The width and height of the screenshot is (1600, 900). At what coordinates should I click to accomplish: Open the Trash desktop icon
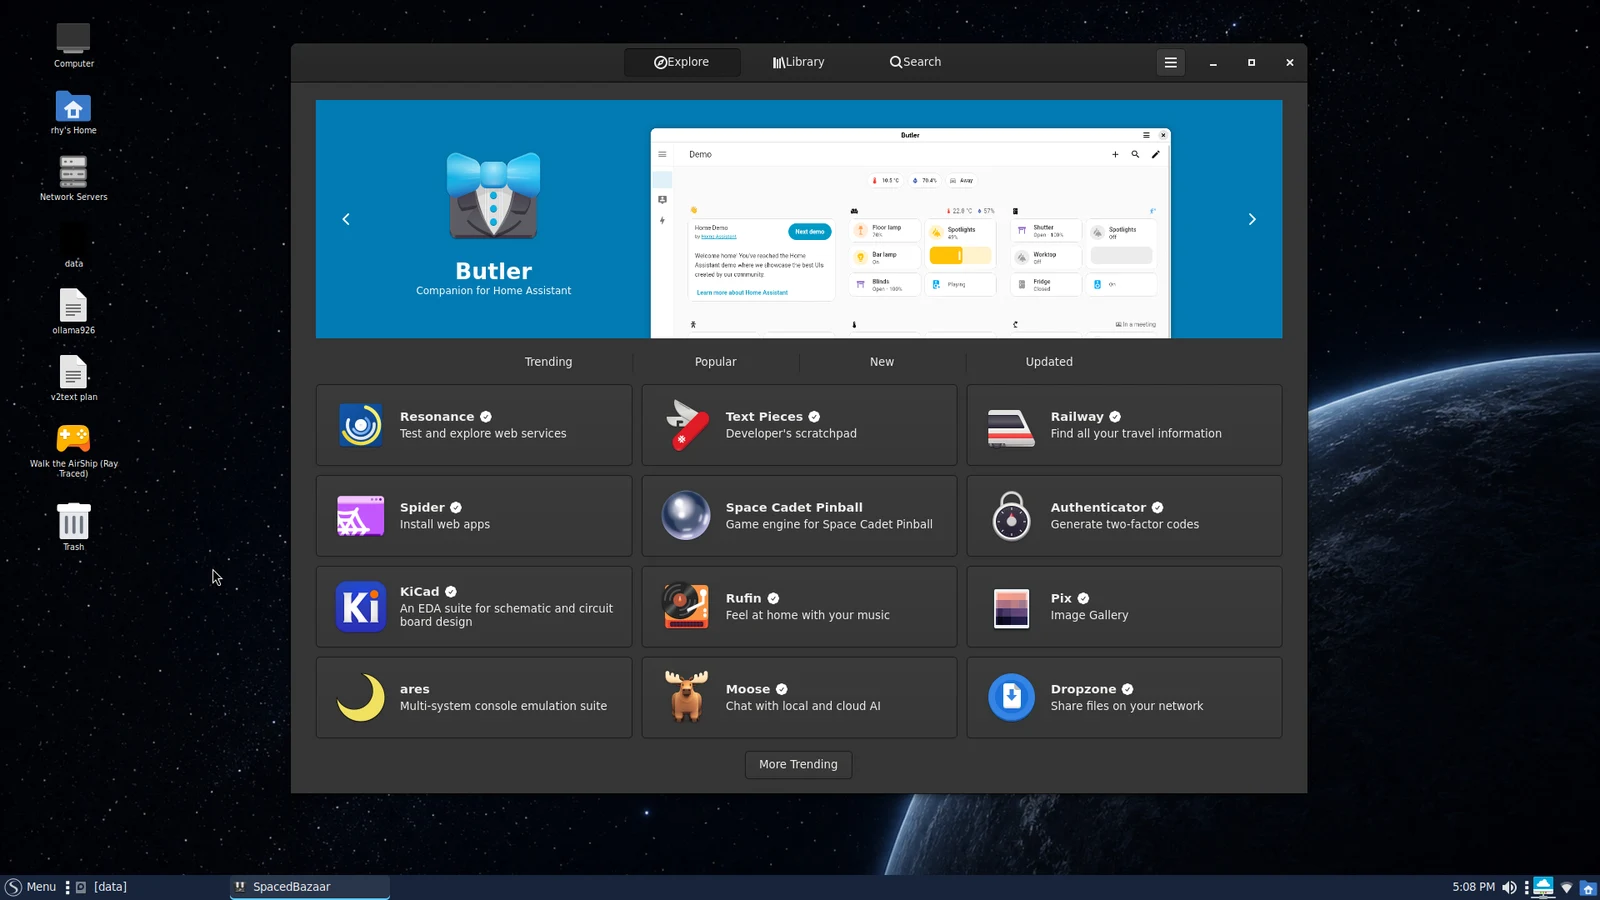(73, 521)
